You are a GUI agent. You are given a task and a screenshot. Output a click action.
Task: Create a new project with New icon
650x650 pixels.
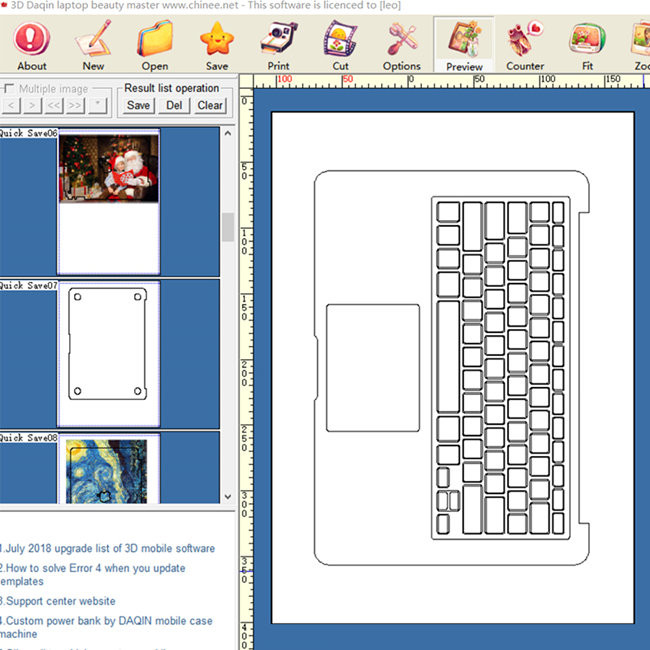click(x=93, y=45)
